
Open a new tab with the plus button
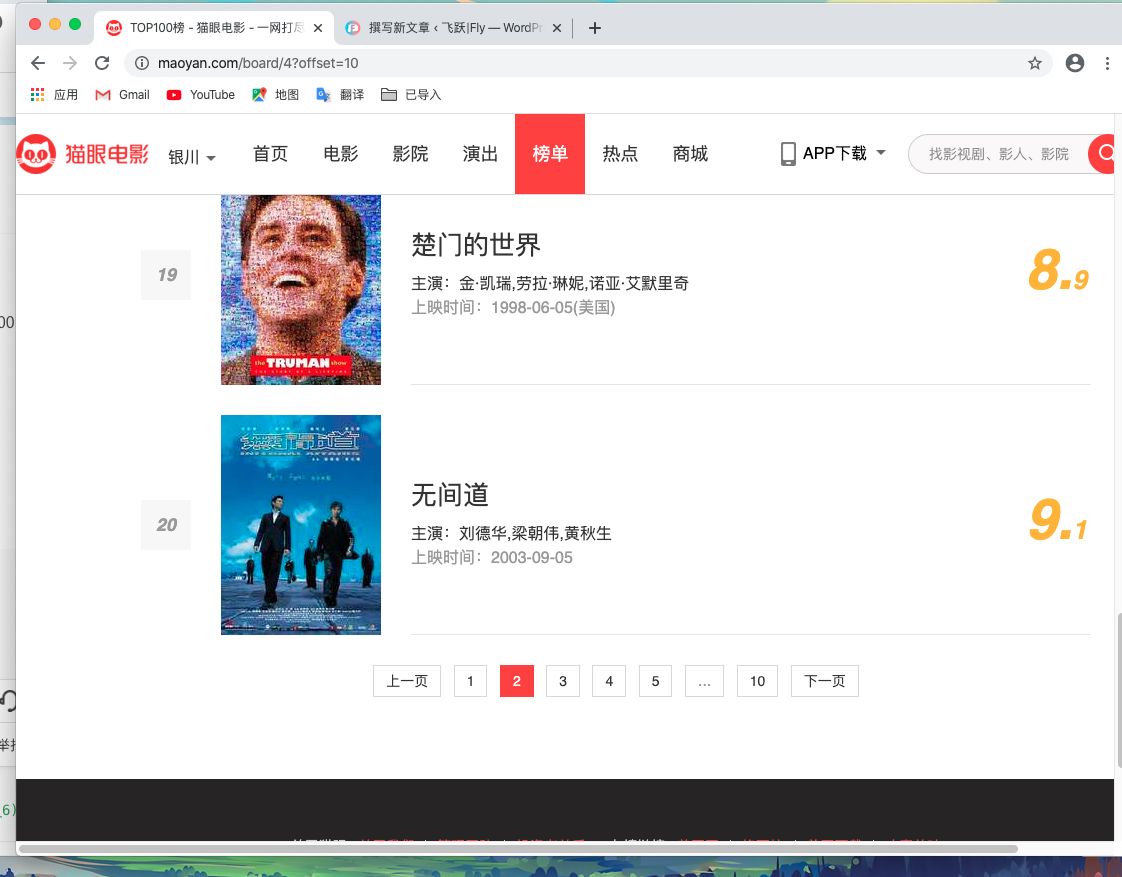click(x=595, y=28)
